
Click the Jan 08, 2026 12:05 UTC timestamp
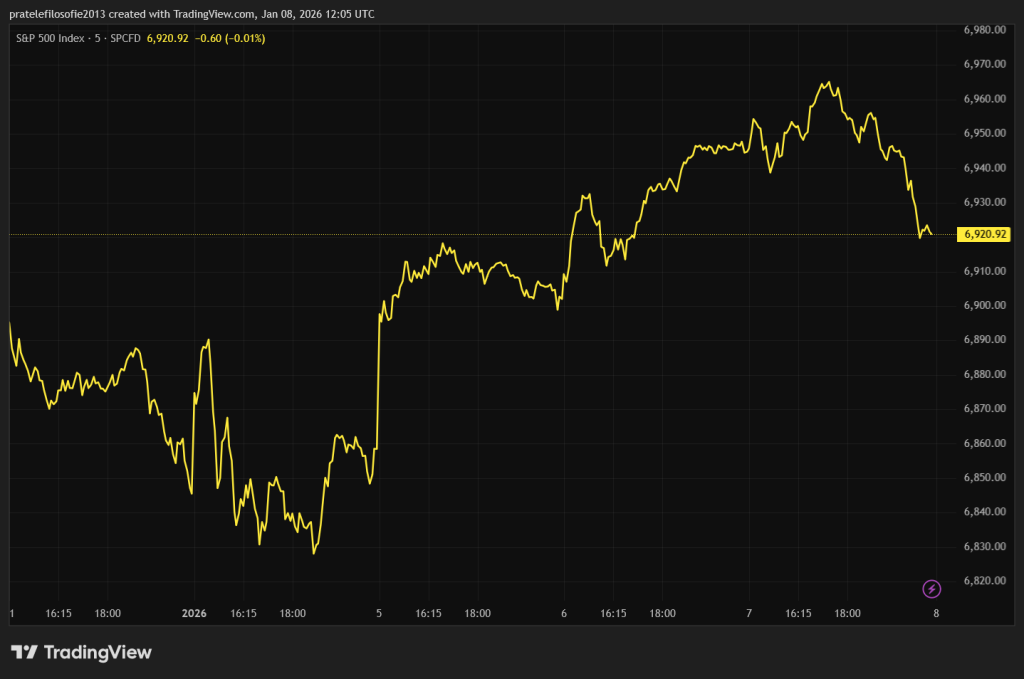click(318, 14)
